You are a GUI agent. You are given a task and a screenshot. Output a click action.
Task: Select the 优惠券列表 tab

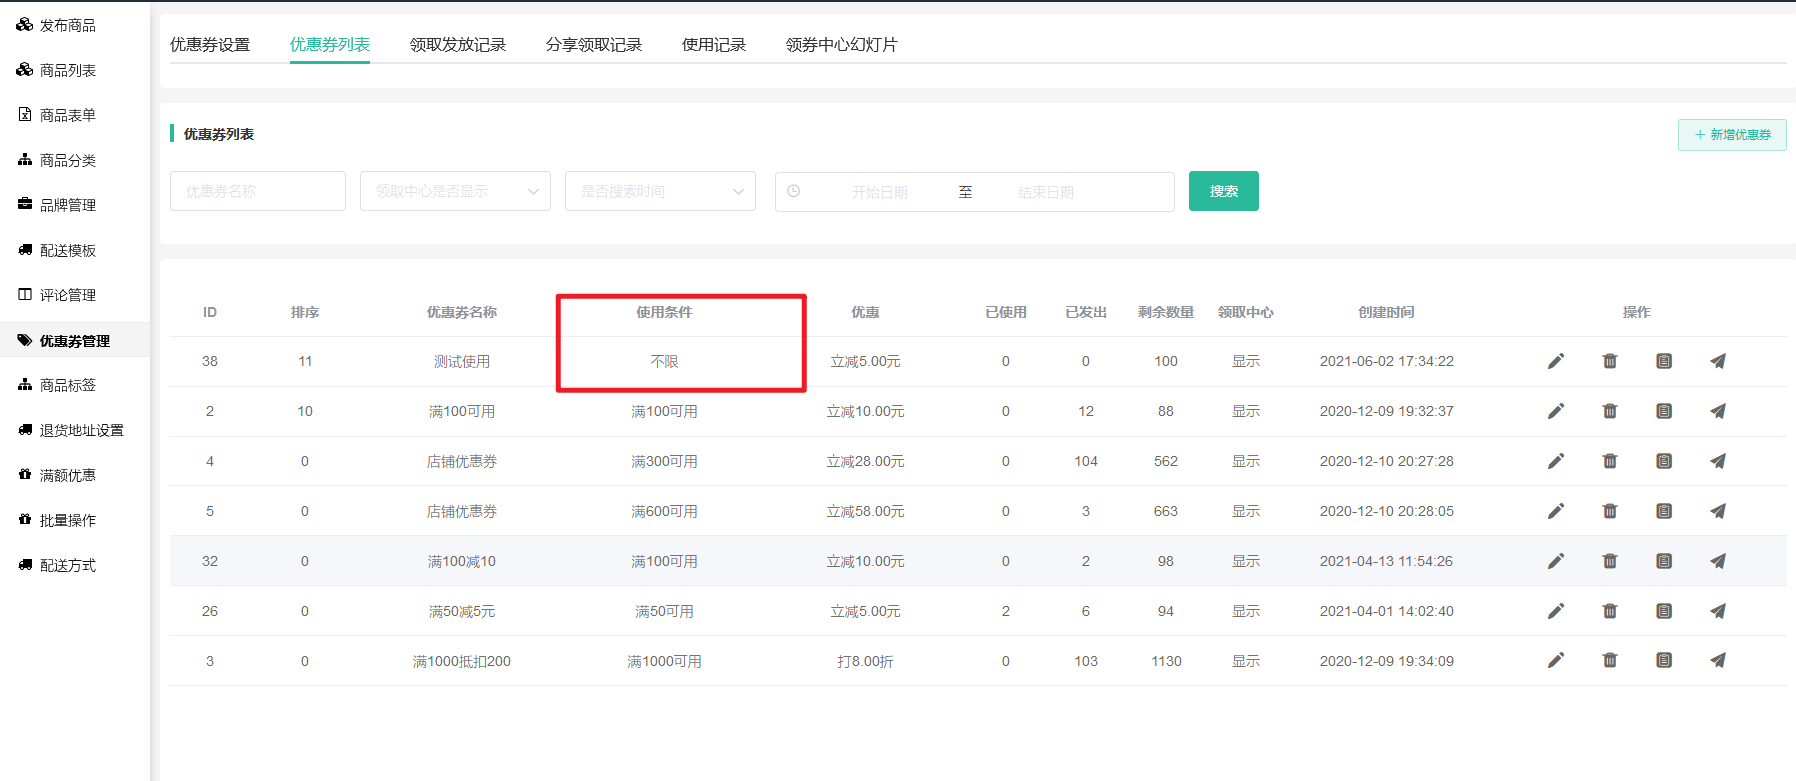coord(330,45)
